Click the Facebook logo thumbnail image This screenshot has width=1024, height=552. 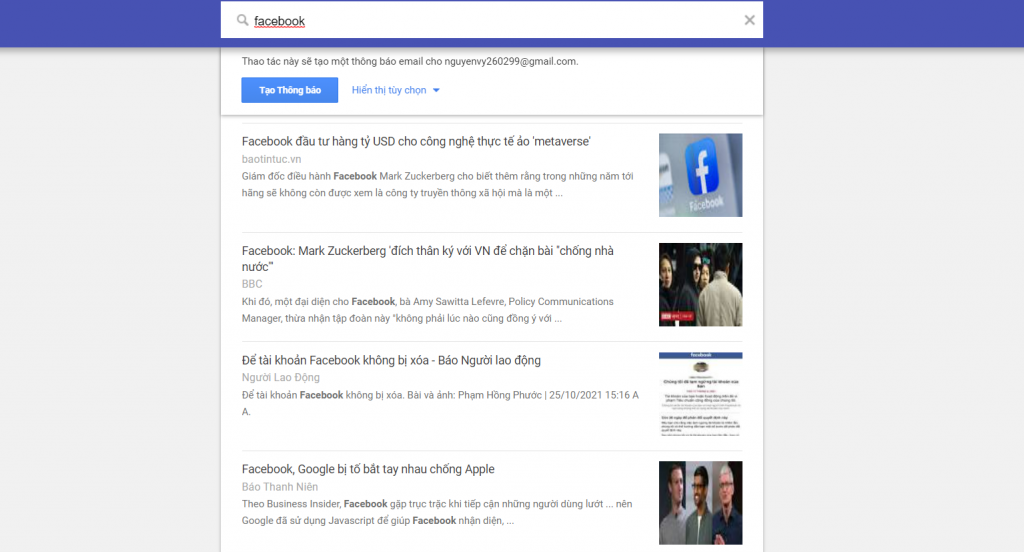700,175
